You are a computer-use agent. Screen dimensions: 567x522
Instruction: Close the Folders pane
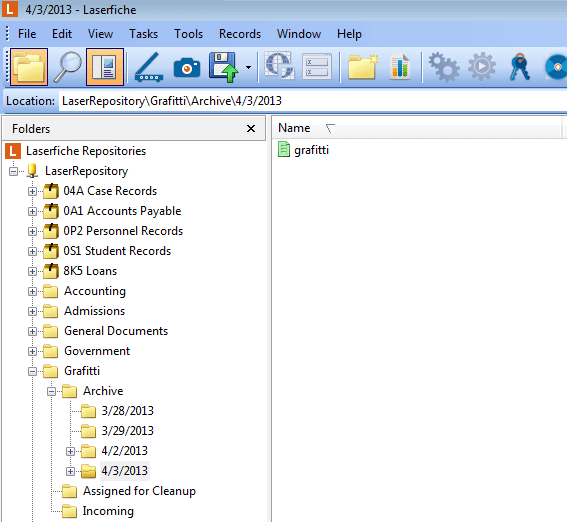click(251, 129)
